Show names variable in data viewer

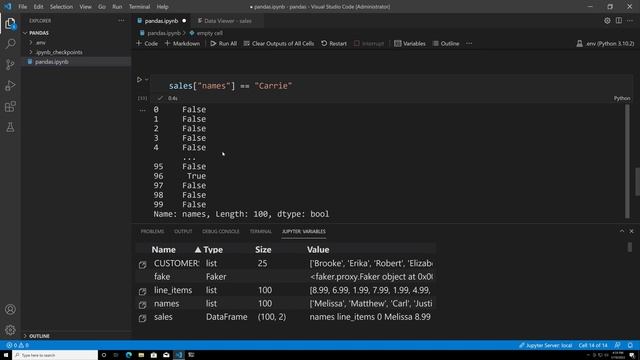pos(142,304)
